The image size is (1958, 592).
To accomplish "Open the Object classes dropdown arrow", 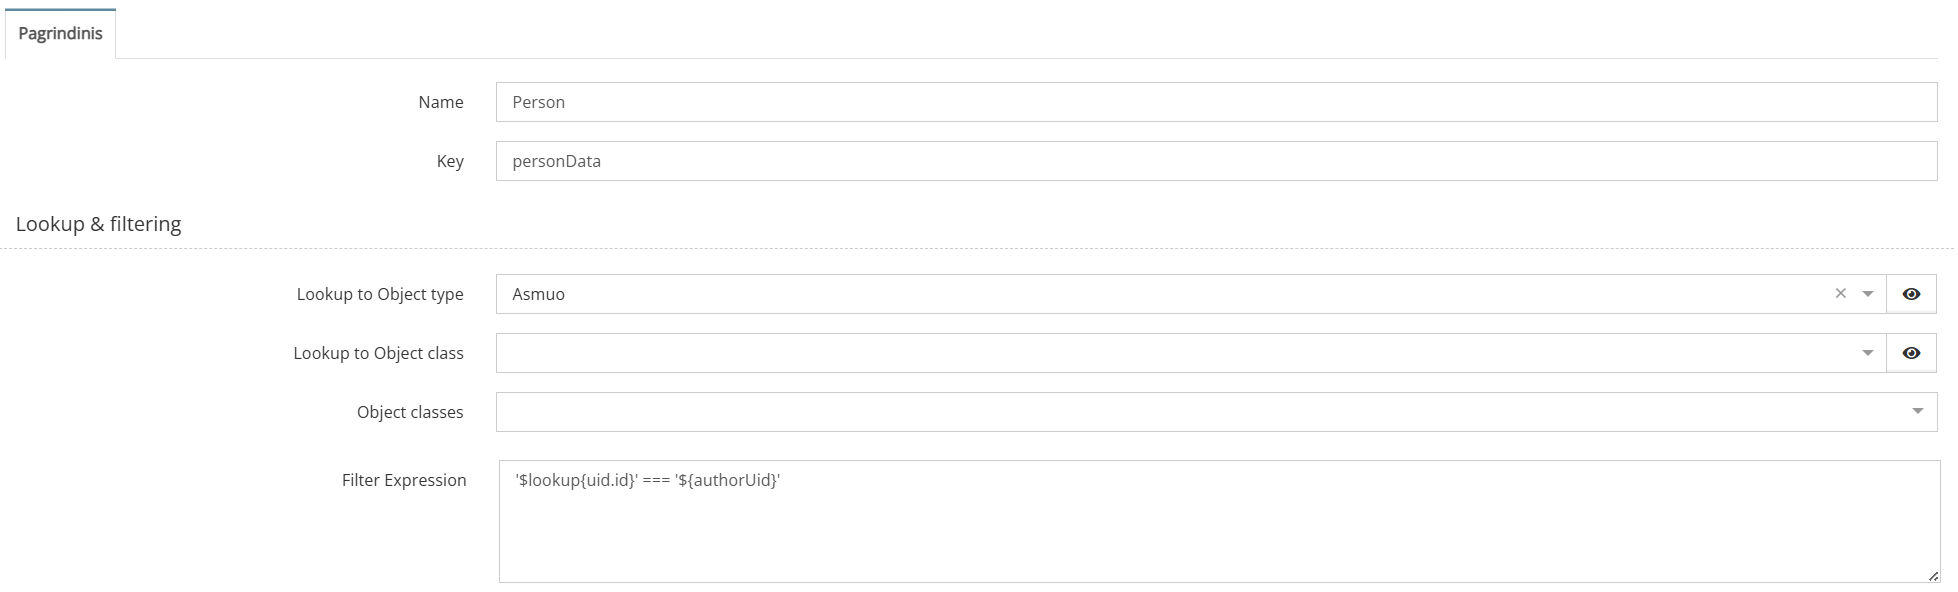I will [1917, 412].
